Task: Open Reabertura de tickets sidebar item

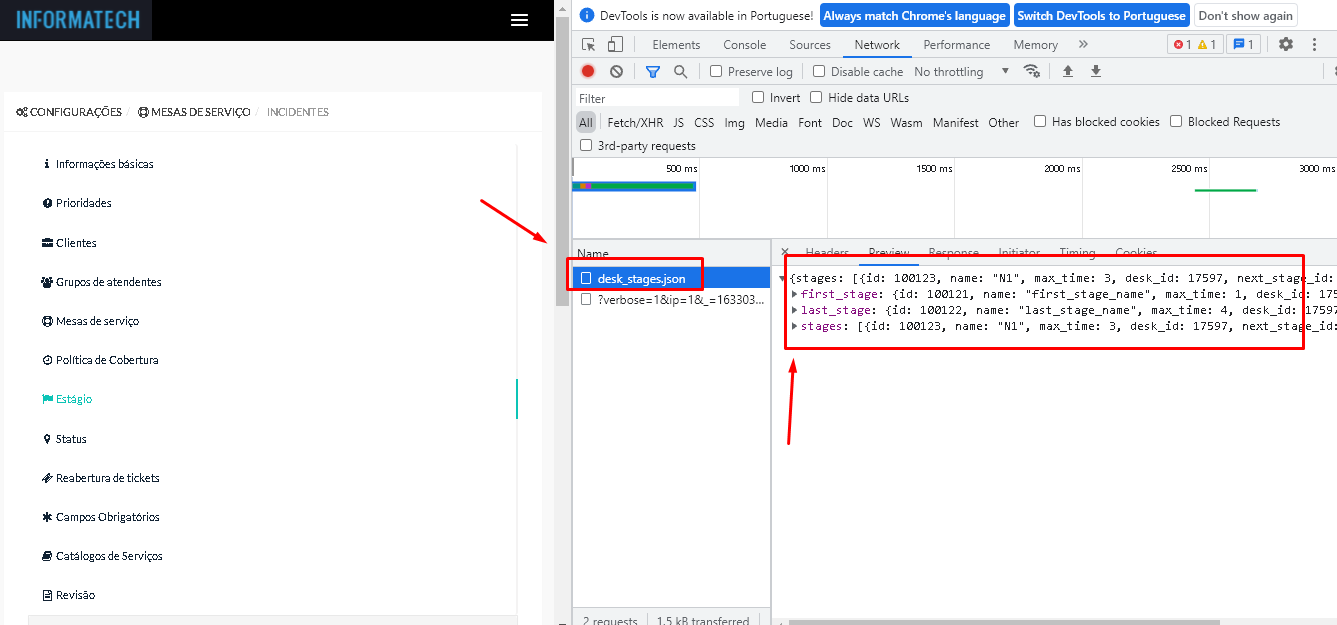Action: (101, 478)
